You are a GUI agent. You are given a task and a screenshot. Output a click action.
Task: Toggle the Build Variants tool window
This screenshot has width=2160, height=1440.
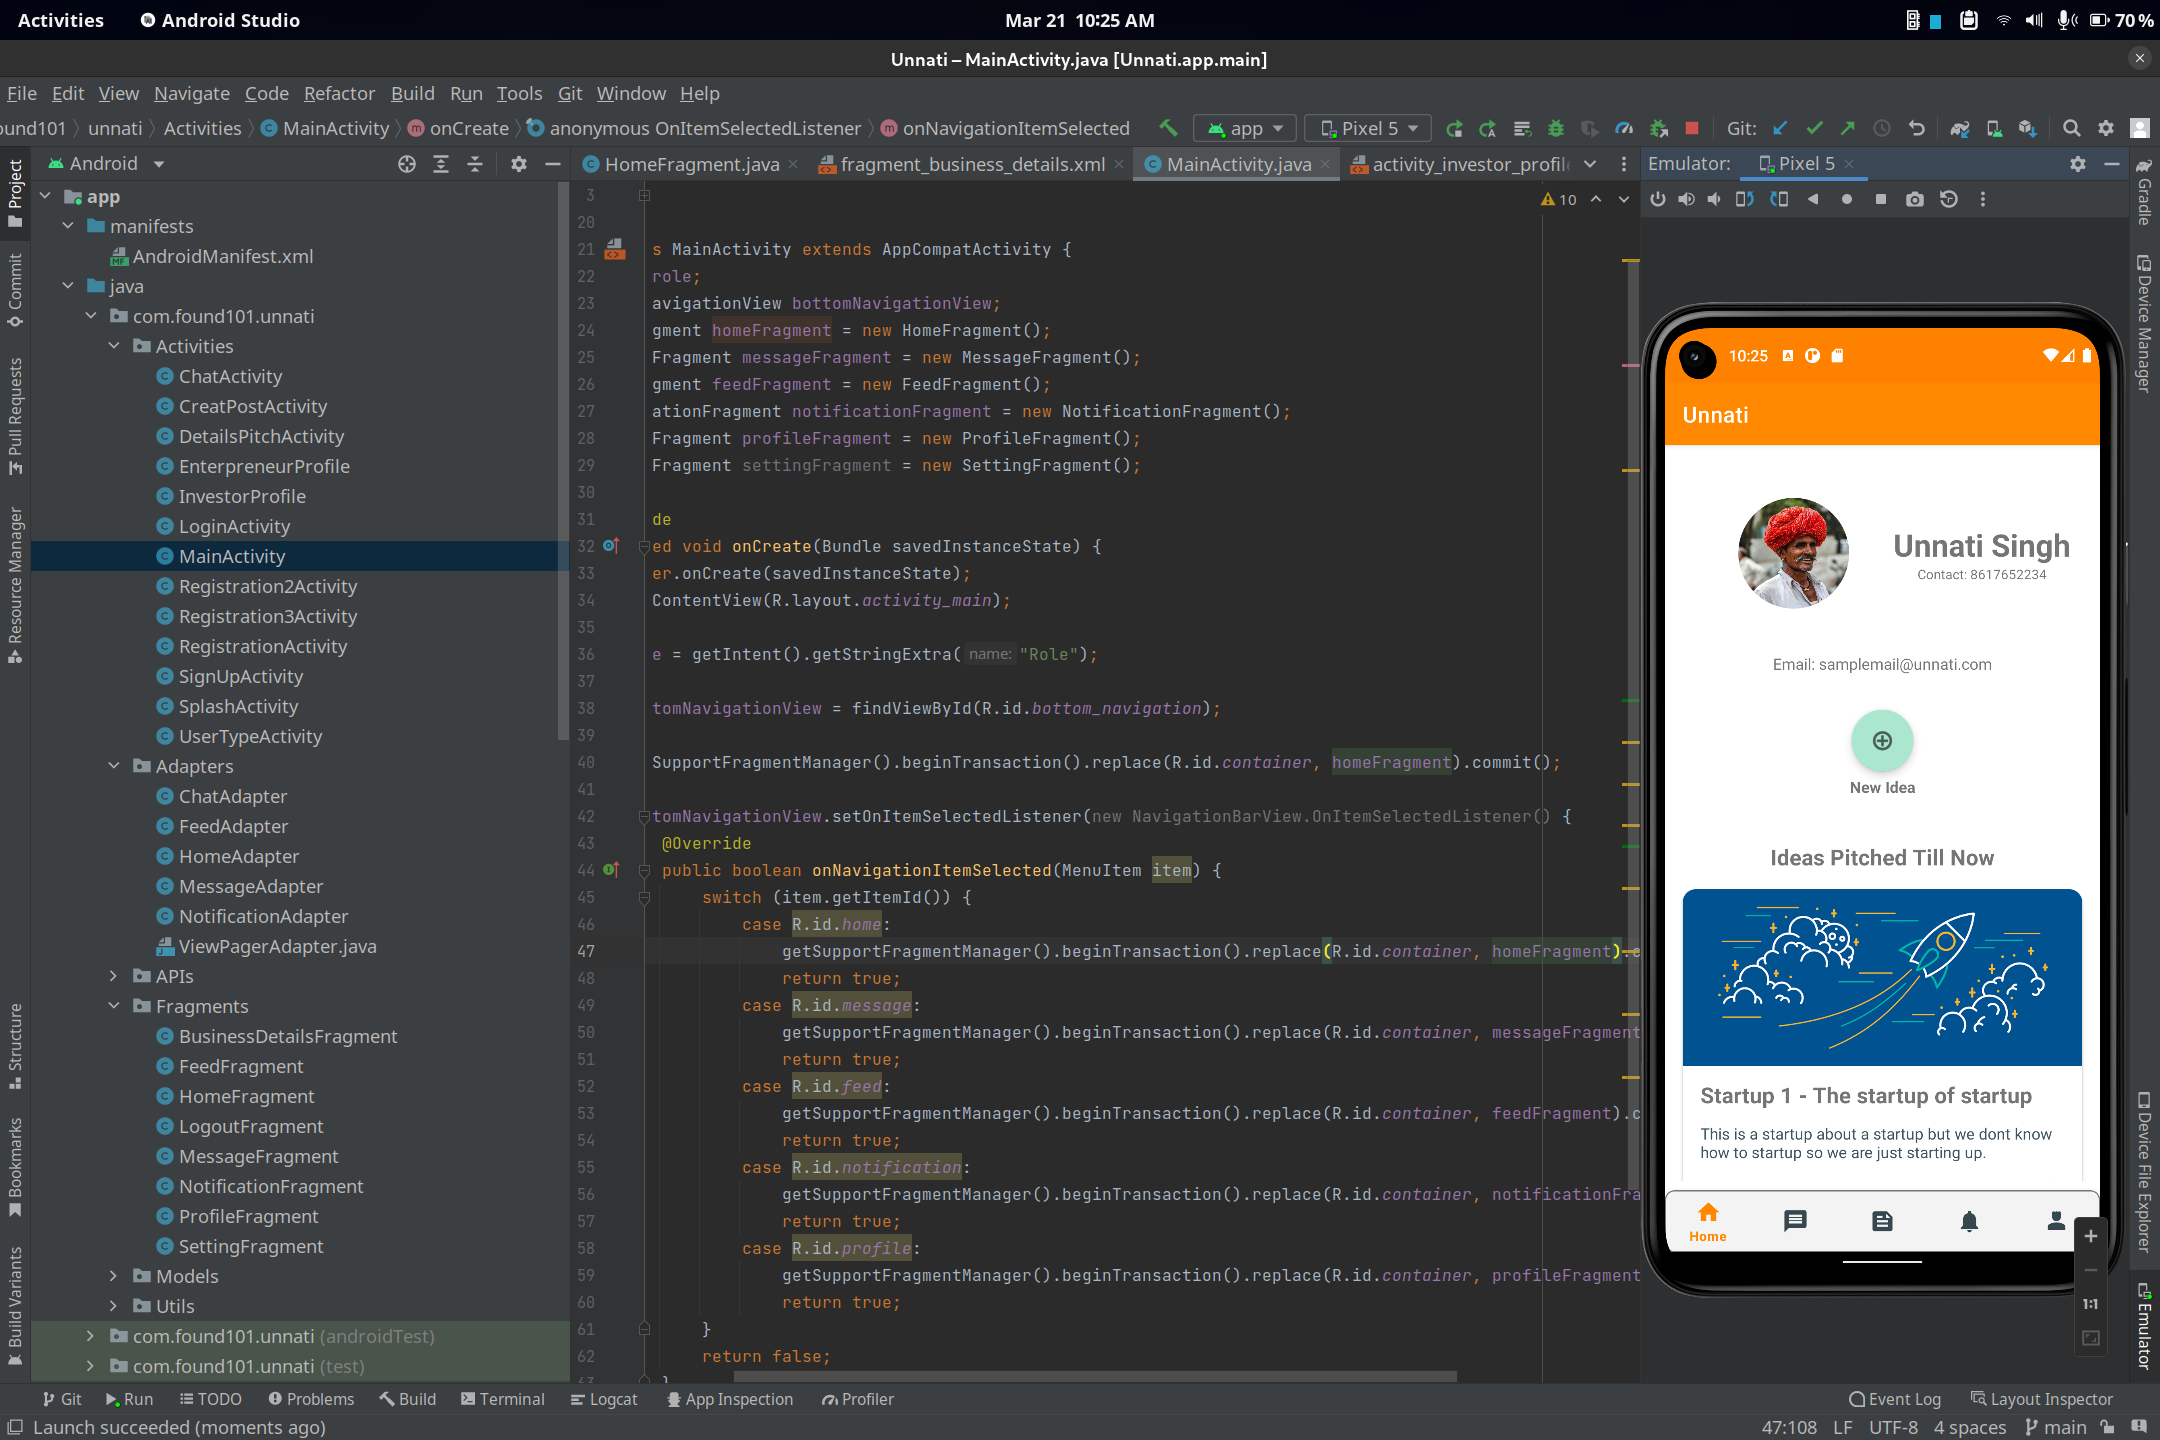pos(15,1305)
